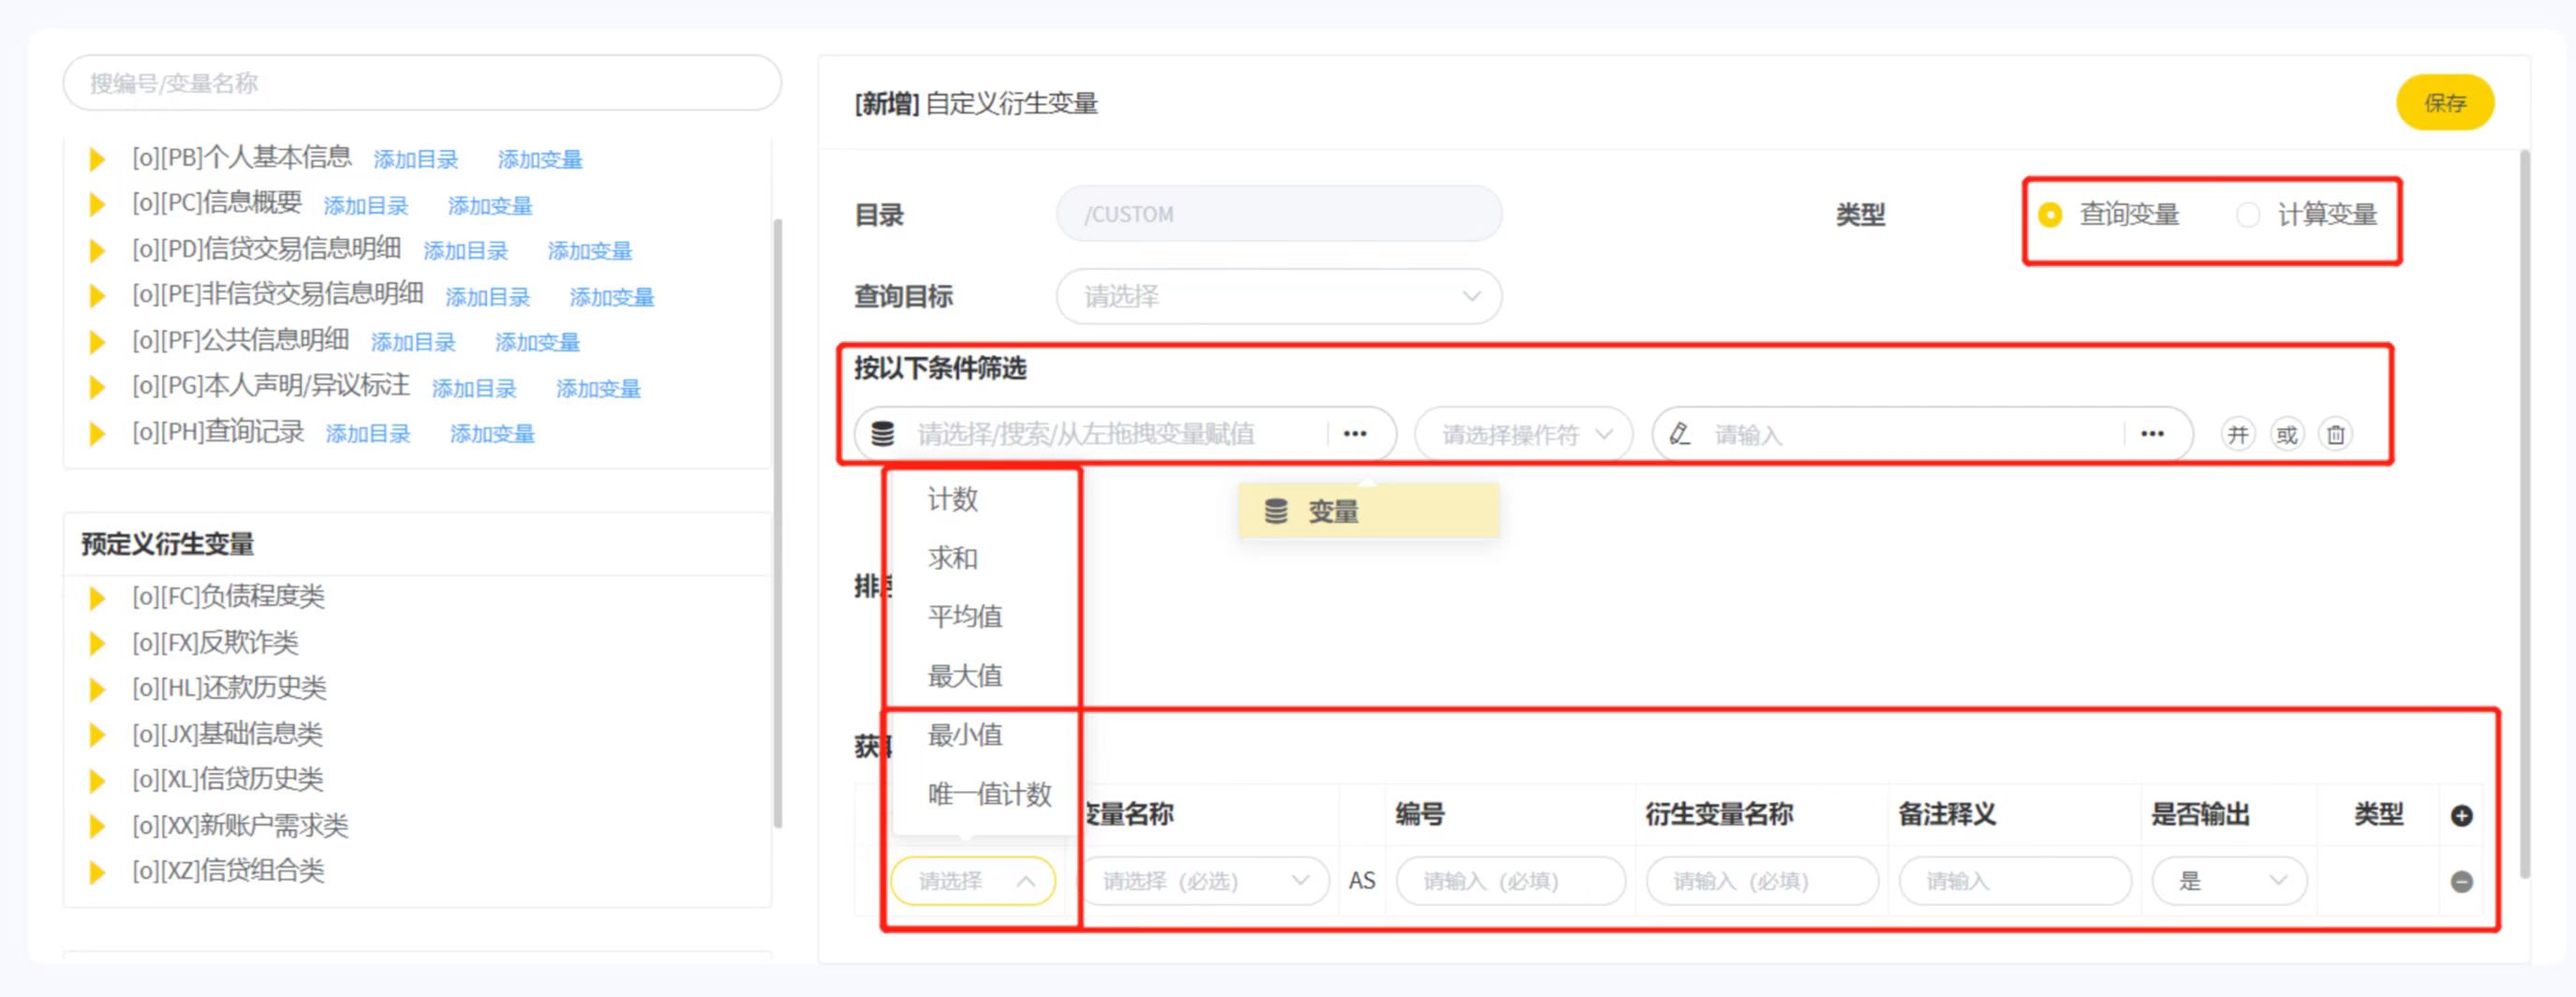Expand the [PF]公共信息明细 tree node
2576x997 pixels.
[x=97, y=342]
